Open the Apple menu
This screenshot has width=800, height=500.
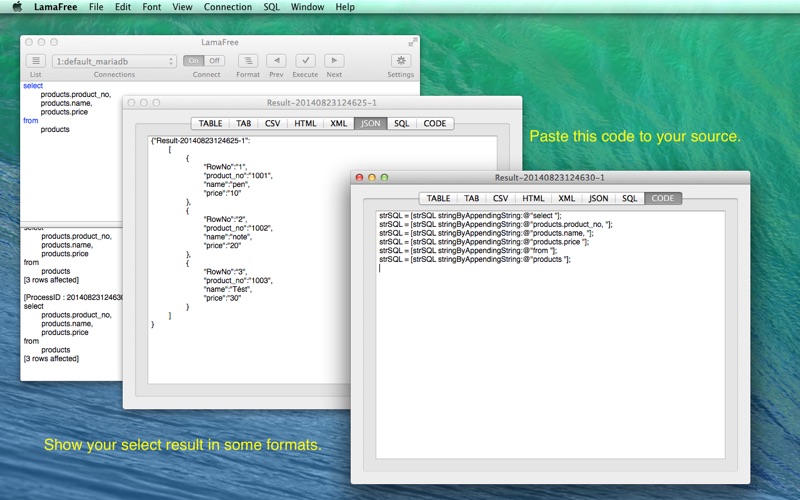(17, 7)
